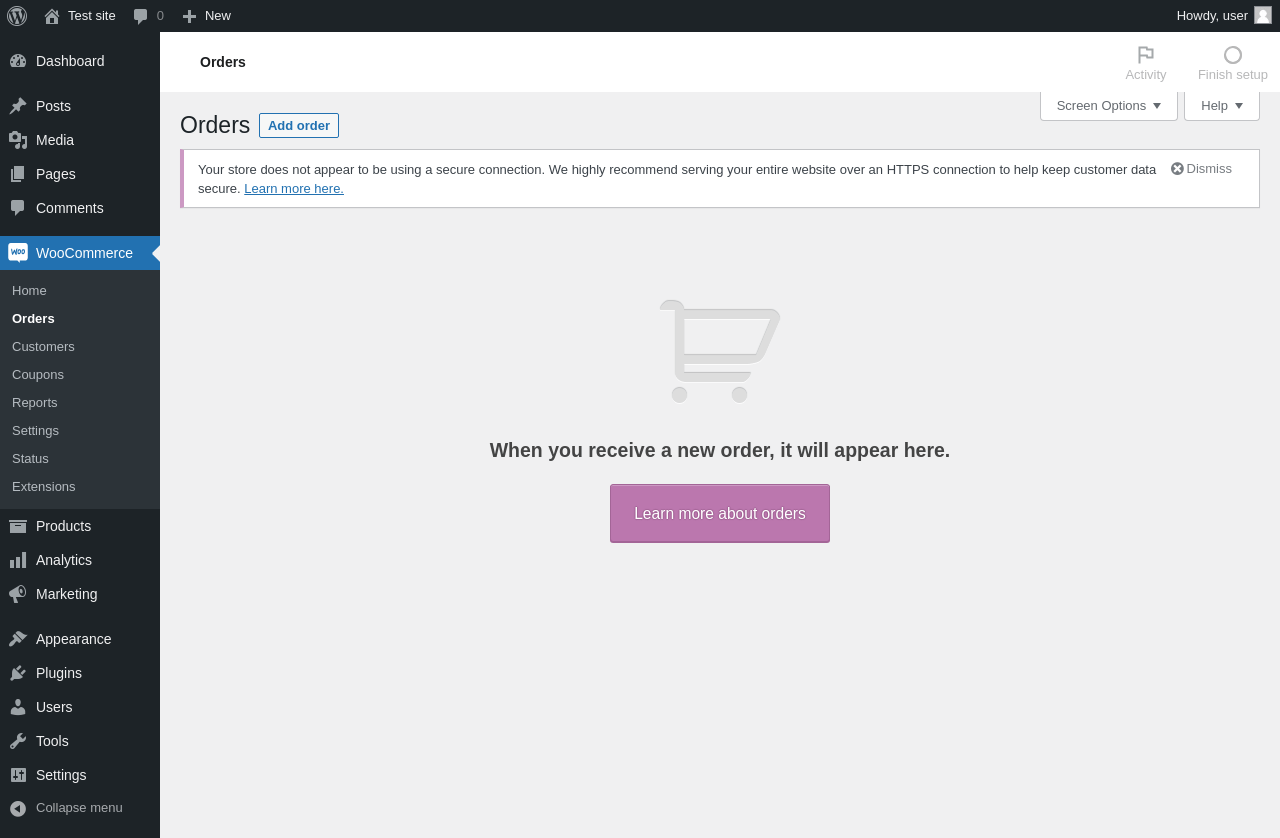Open the Marketing menu label
The image size is (1280, 838).
coord(67,594)
